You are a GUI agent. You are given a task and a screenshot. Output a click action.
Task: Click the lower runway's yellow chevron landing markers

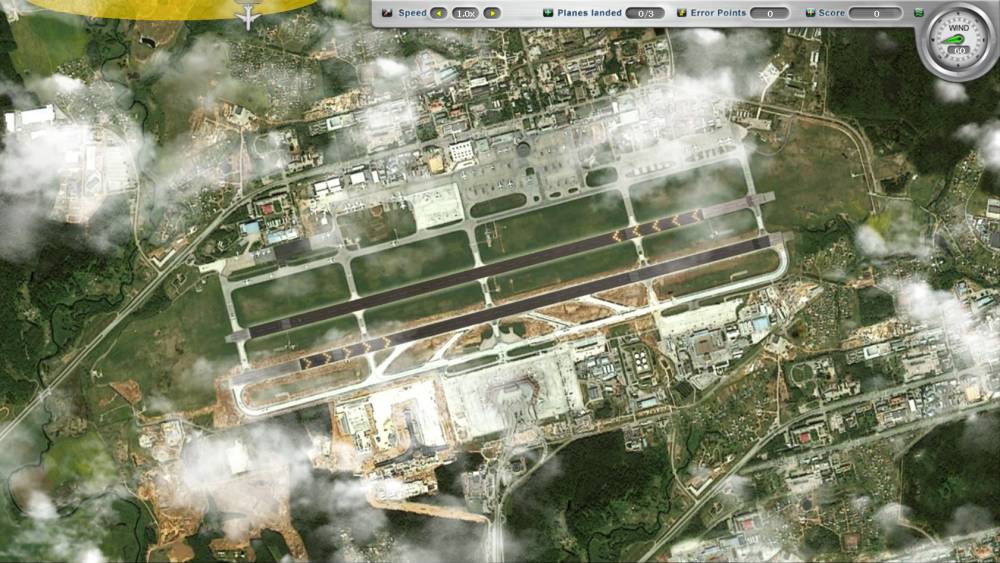[x=346, y=353]
